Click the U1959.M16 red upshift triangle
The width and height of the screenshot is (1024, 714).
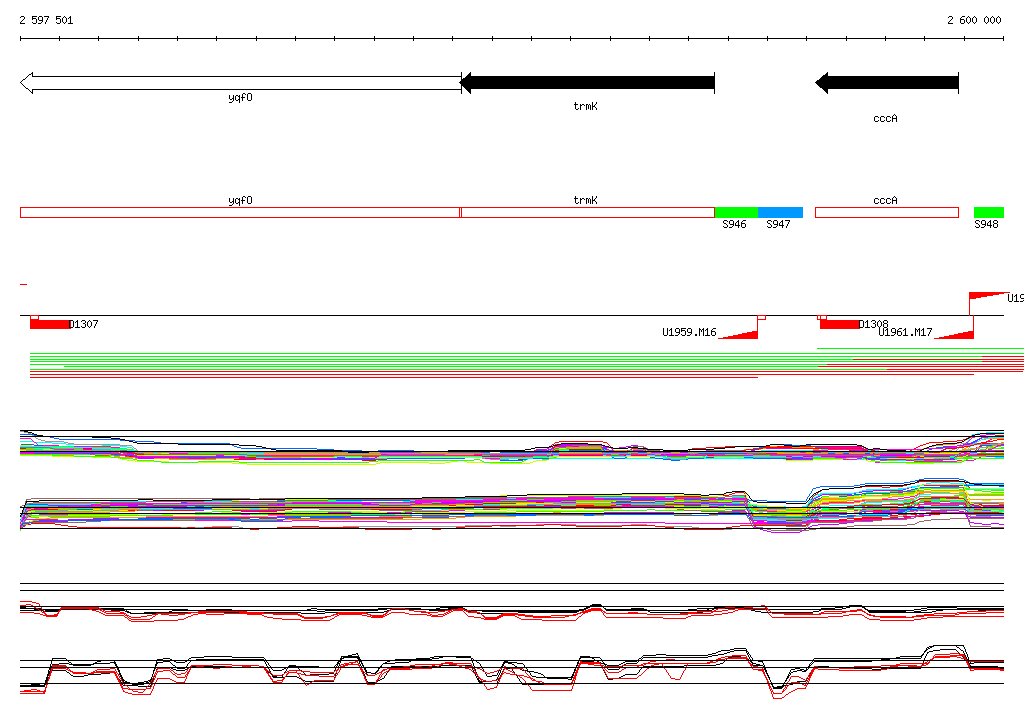click(x=739, y=334)
